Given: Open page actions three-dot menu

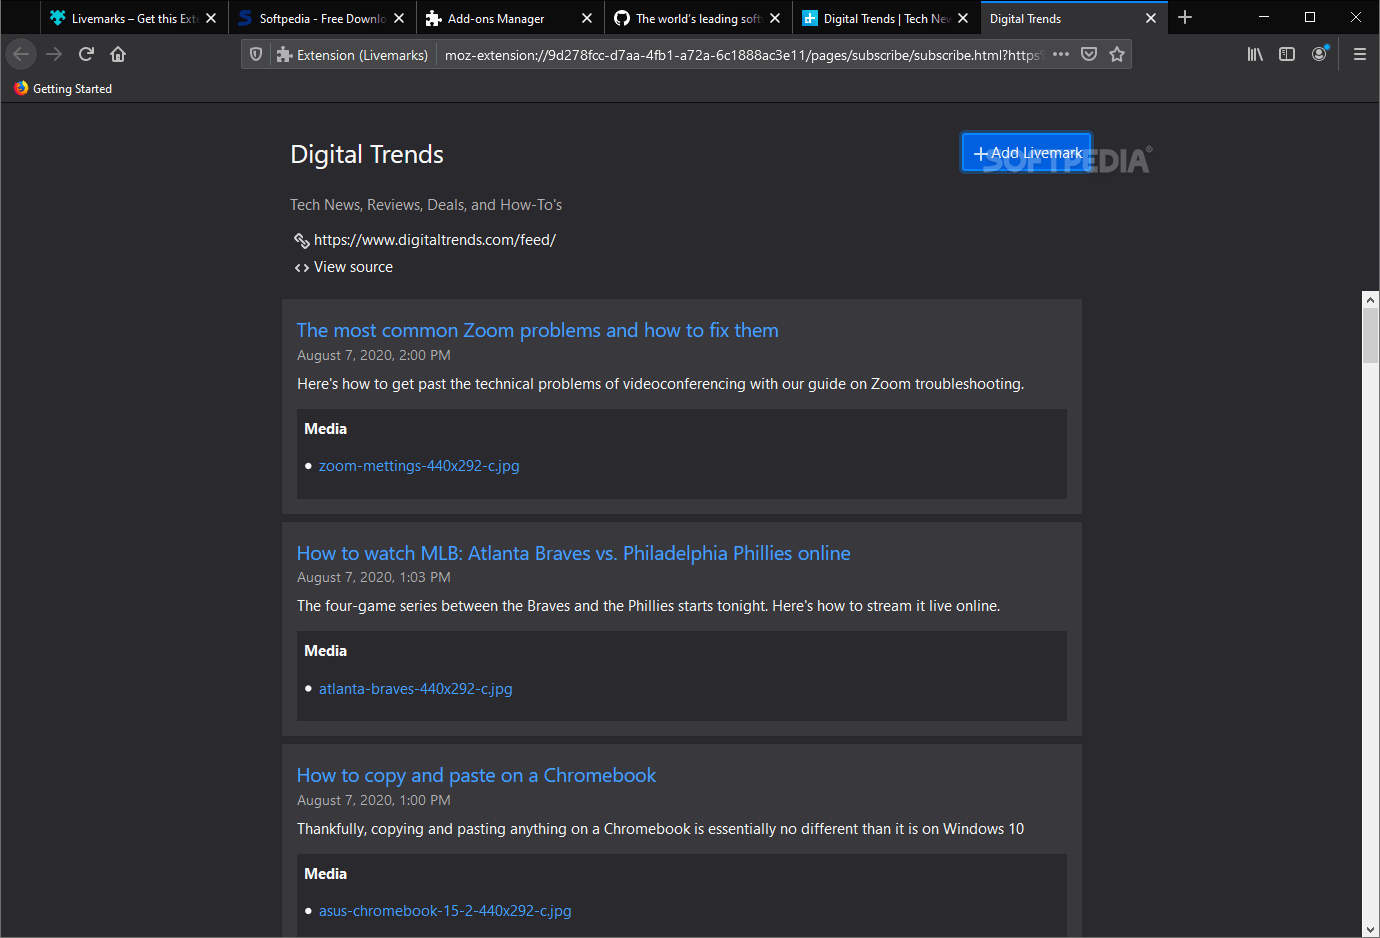Looking at the screenshot, I should coord(1061,54).
